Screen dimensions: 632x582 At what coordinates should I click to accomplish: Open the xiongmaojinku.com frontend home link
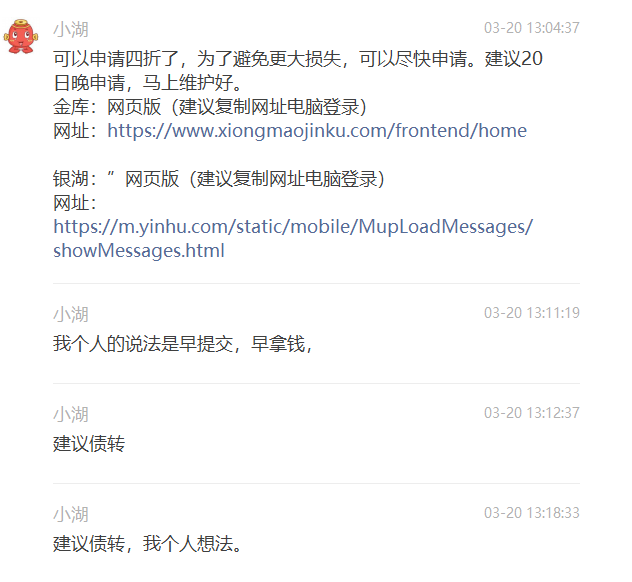click(317, 131)
